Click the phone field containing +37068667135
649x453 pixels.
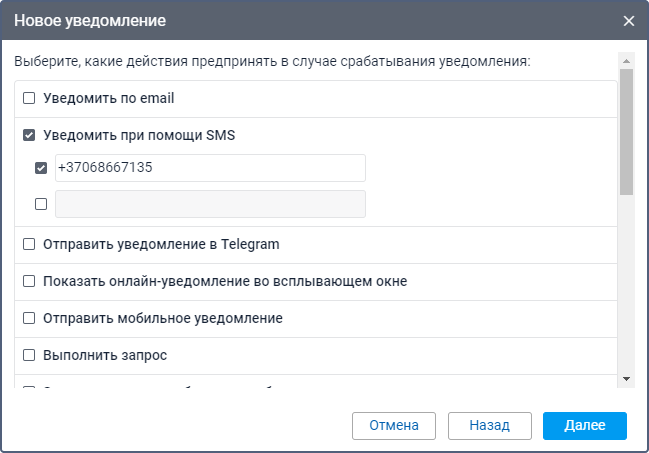tap(210, 168)
